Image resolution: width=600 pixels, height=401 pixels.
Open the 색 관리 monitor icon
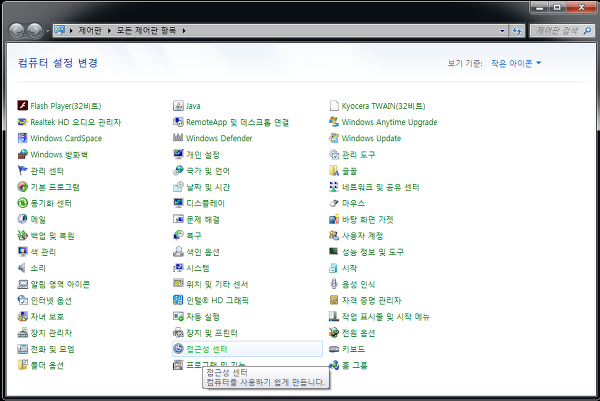point(23,251)
